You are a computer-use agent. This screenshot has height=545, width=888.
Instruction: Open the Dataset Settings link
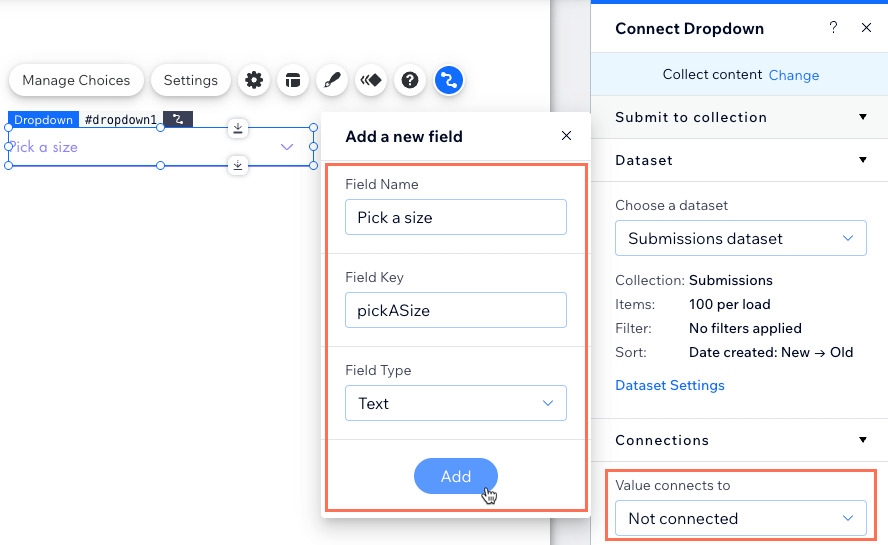point(670,385)
